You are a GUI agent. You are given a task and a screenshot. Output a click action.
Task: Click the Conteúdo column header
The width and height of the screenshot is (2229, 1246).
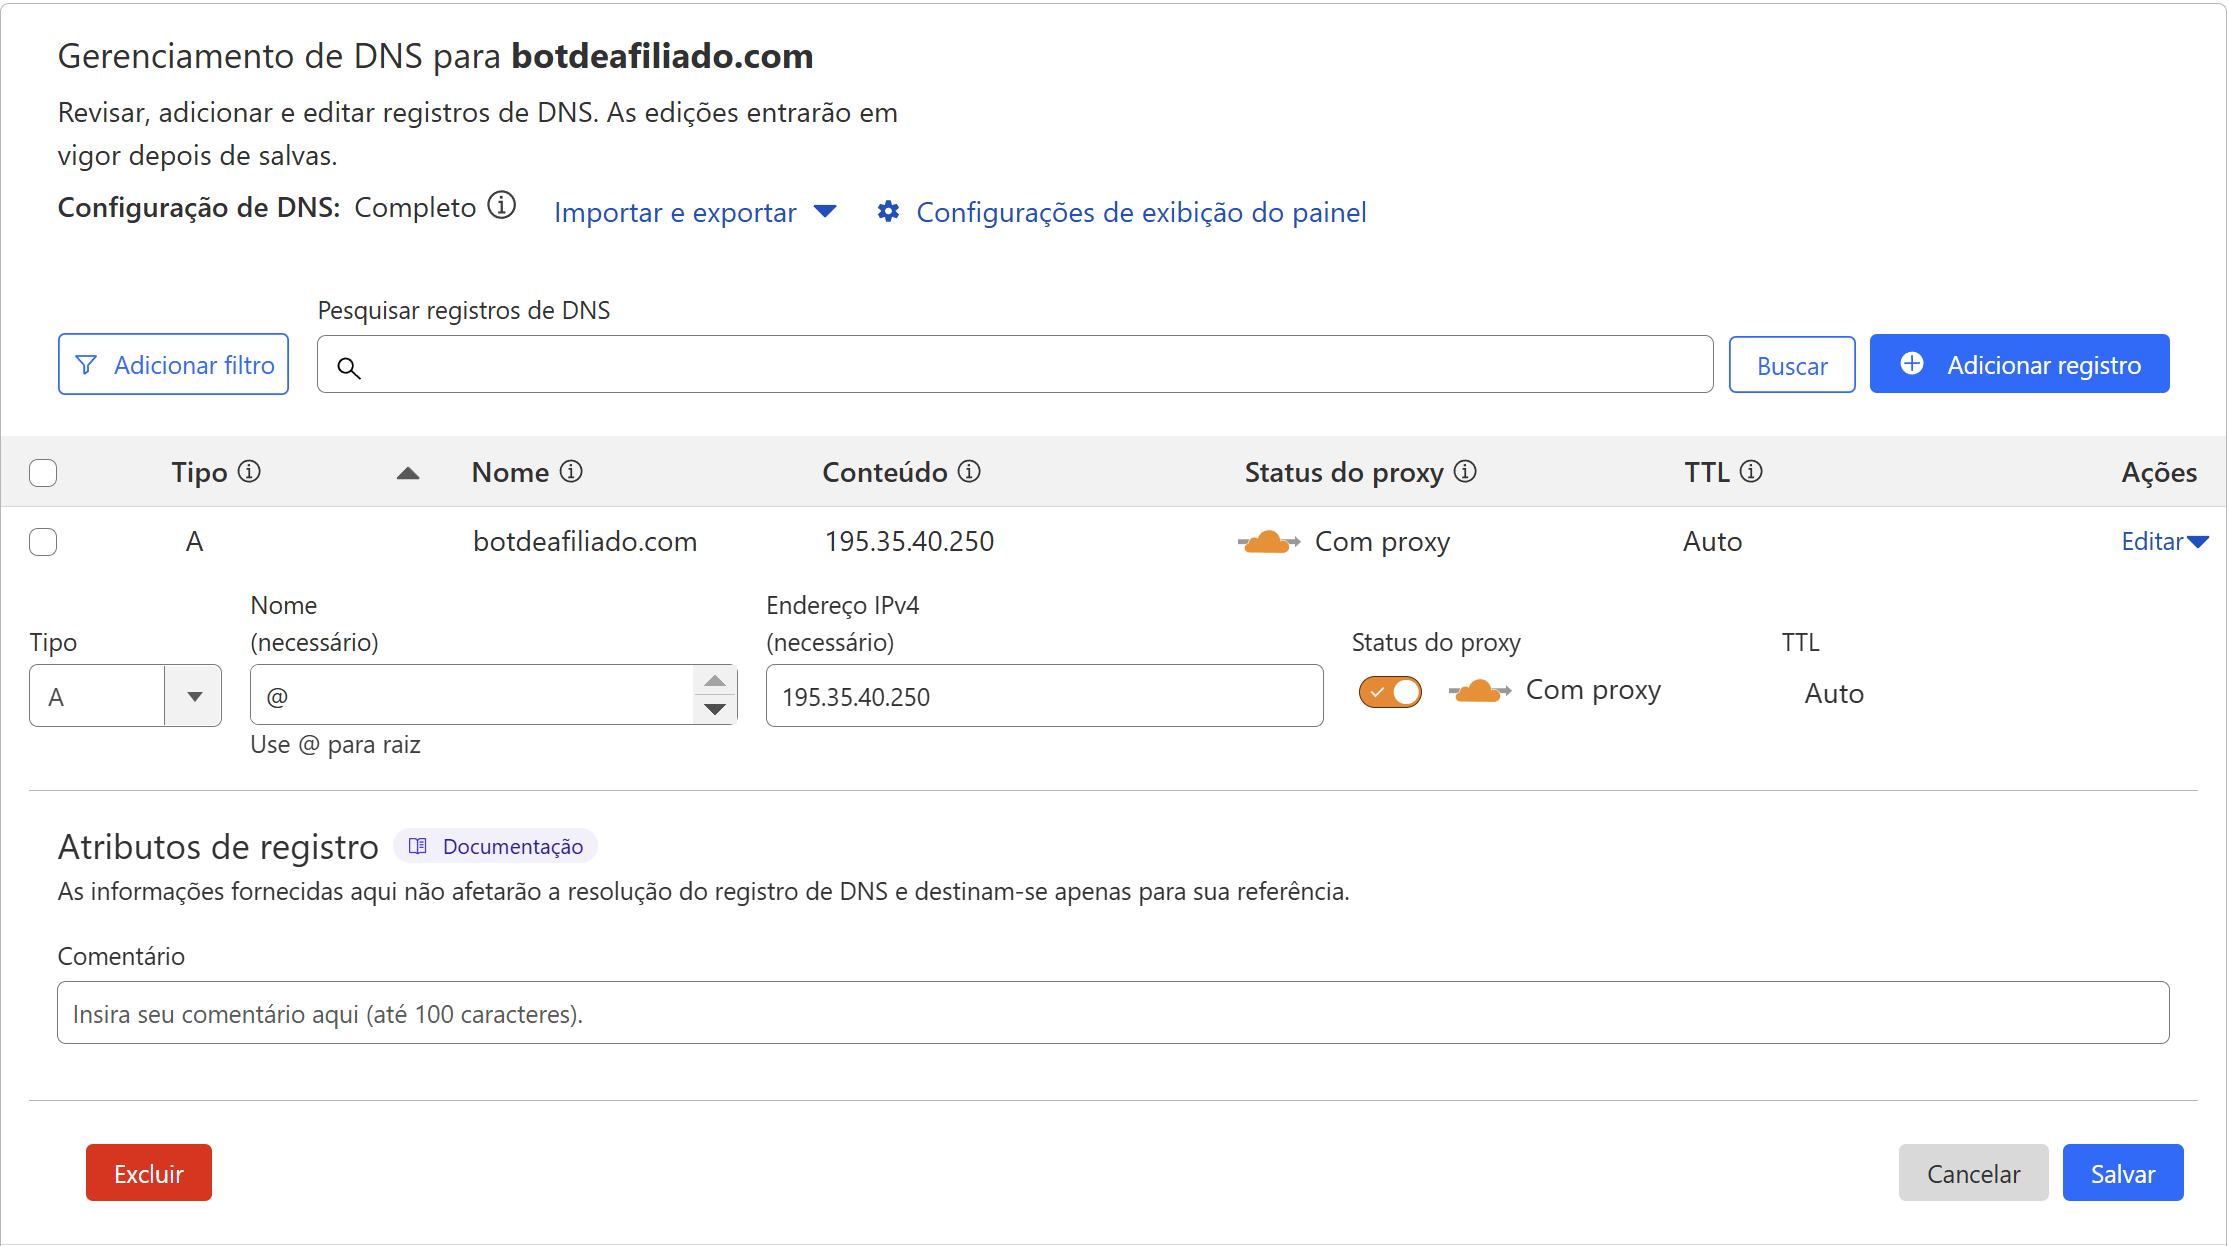[885, 472]
